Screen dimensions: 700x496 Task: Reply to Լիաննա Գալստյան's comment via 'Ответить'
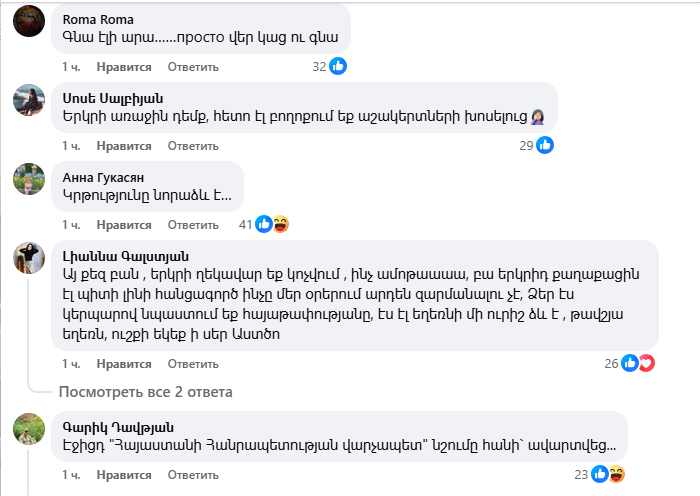click(193, 364)
